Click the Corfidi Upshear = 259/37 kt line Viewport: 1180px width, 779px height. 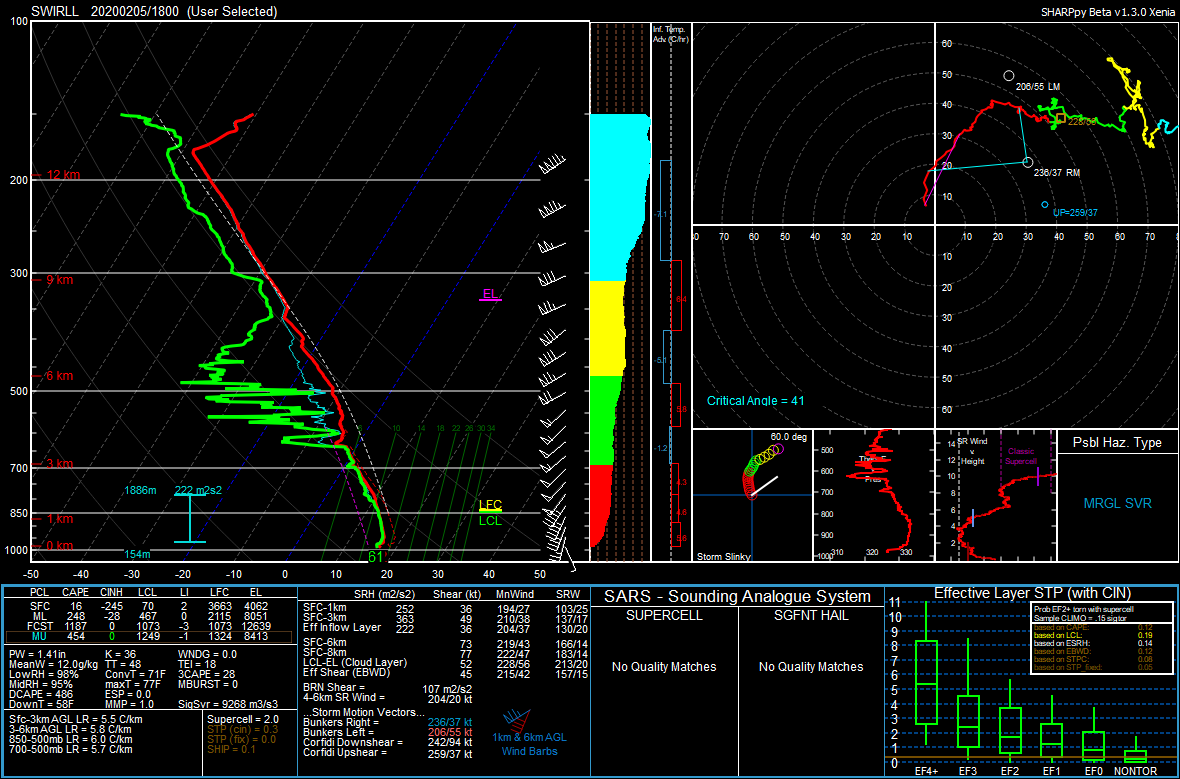[x=388, y=753]
